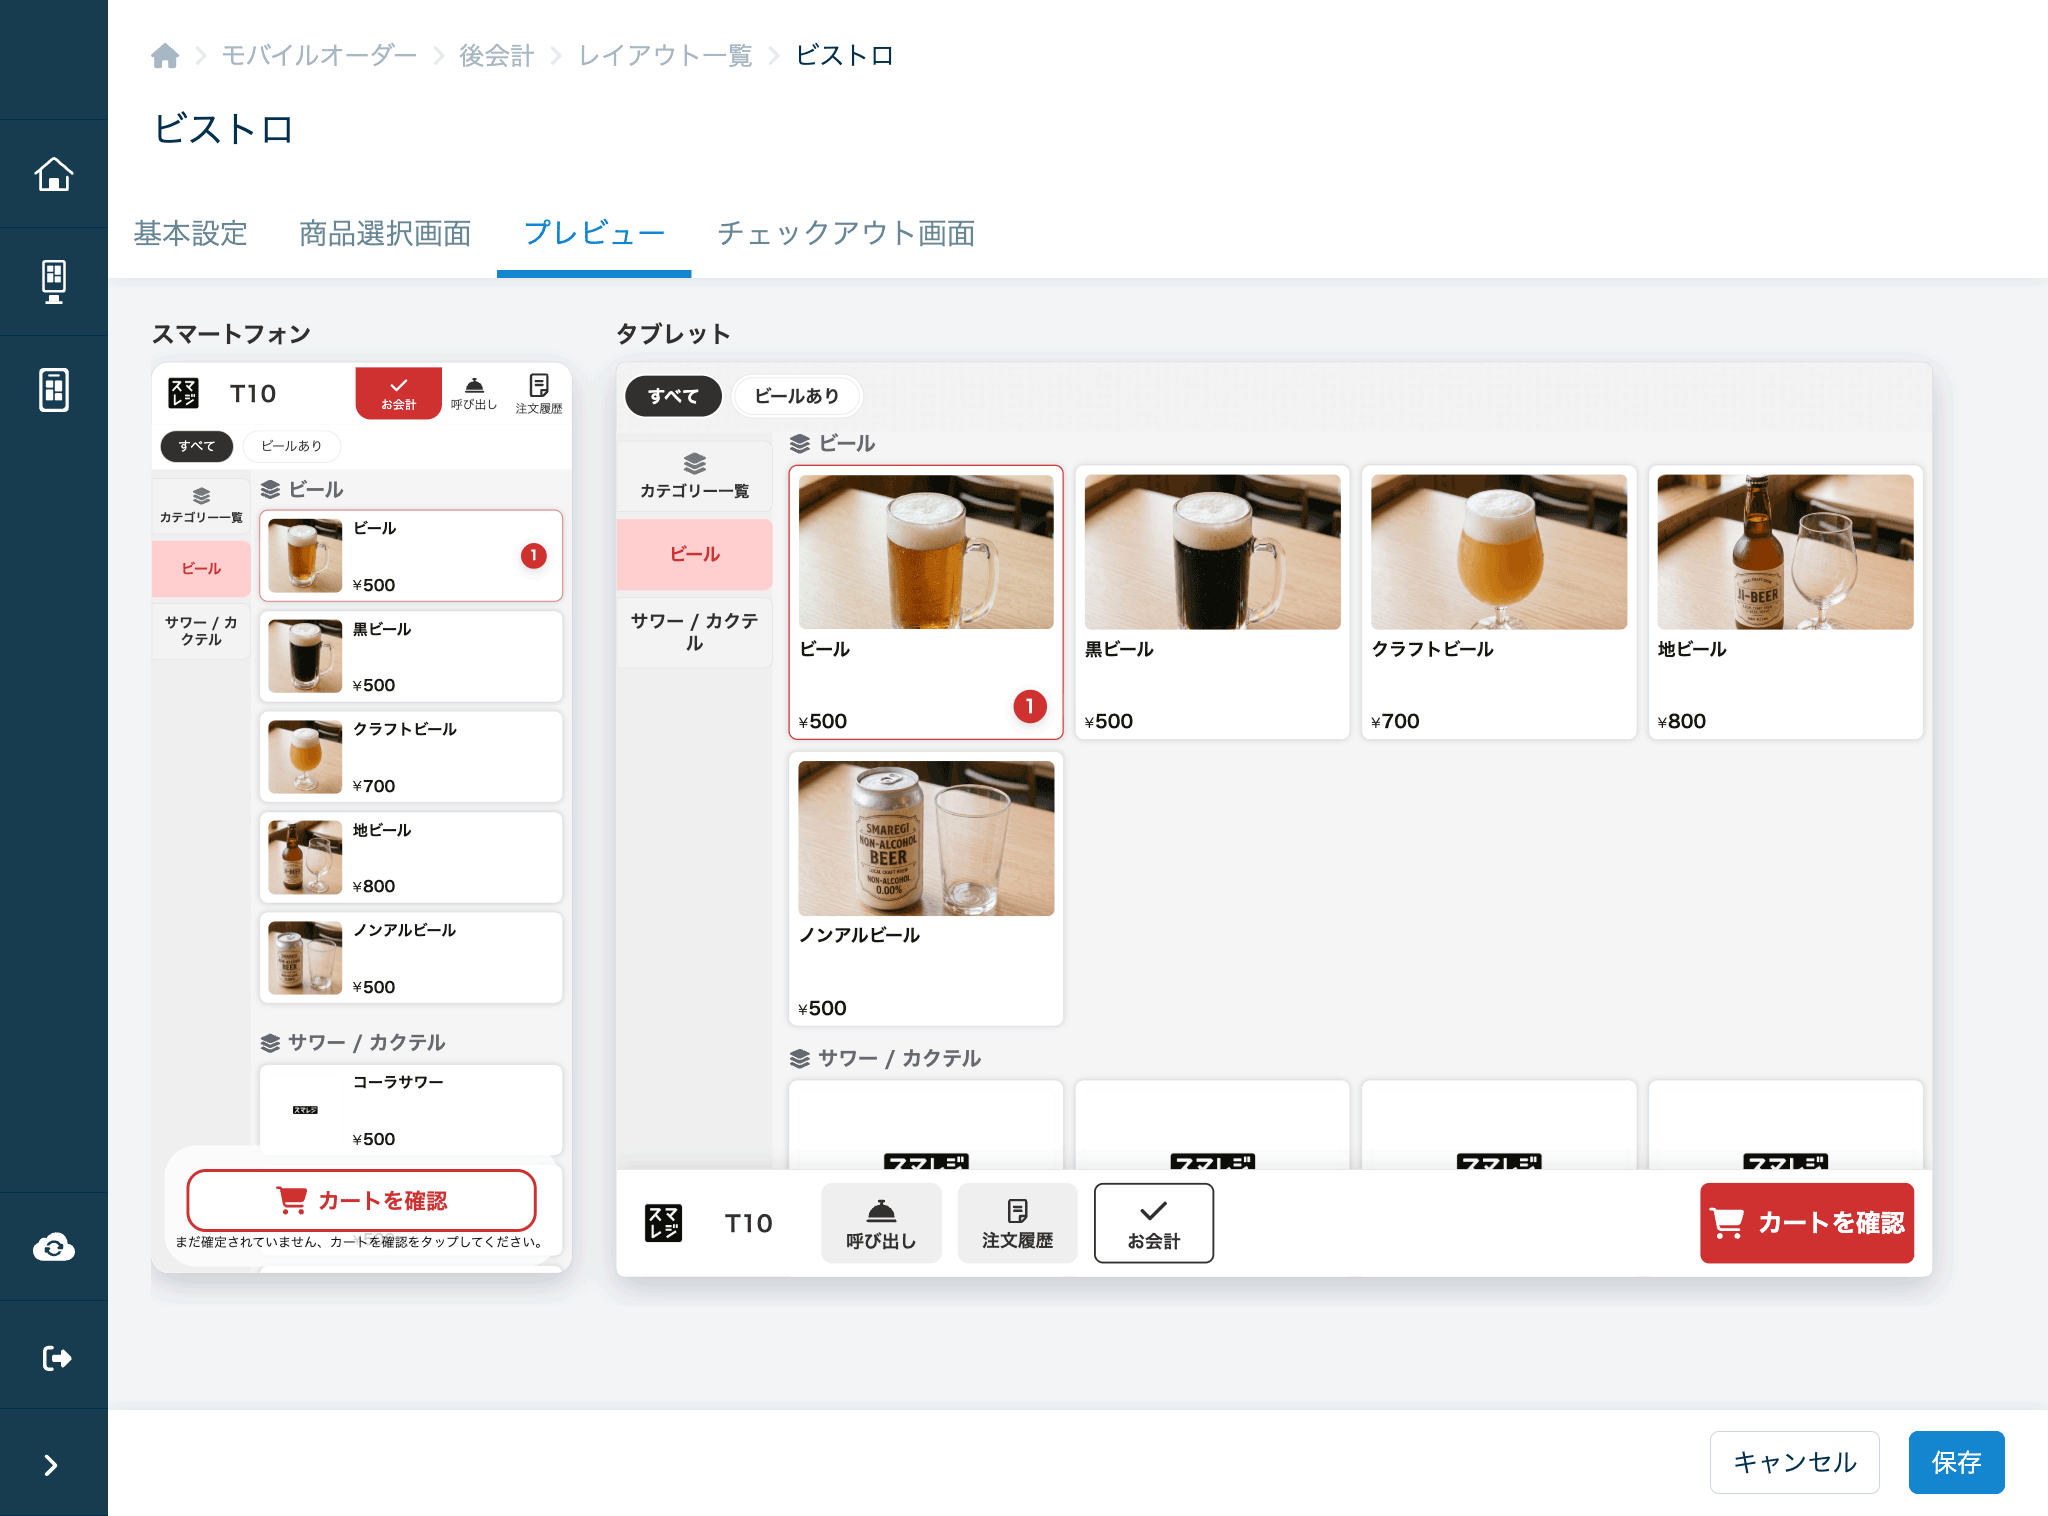Click the 保存 button
Image resolution: width=2048 pixels, height=1516 pixels.
1956,1462
